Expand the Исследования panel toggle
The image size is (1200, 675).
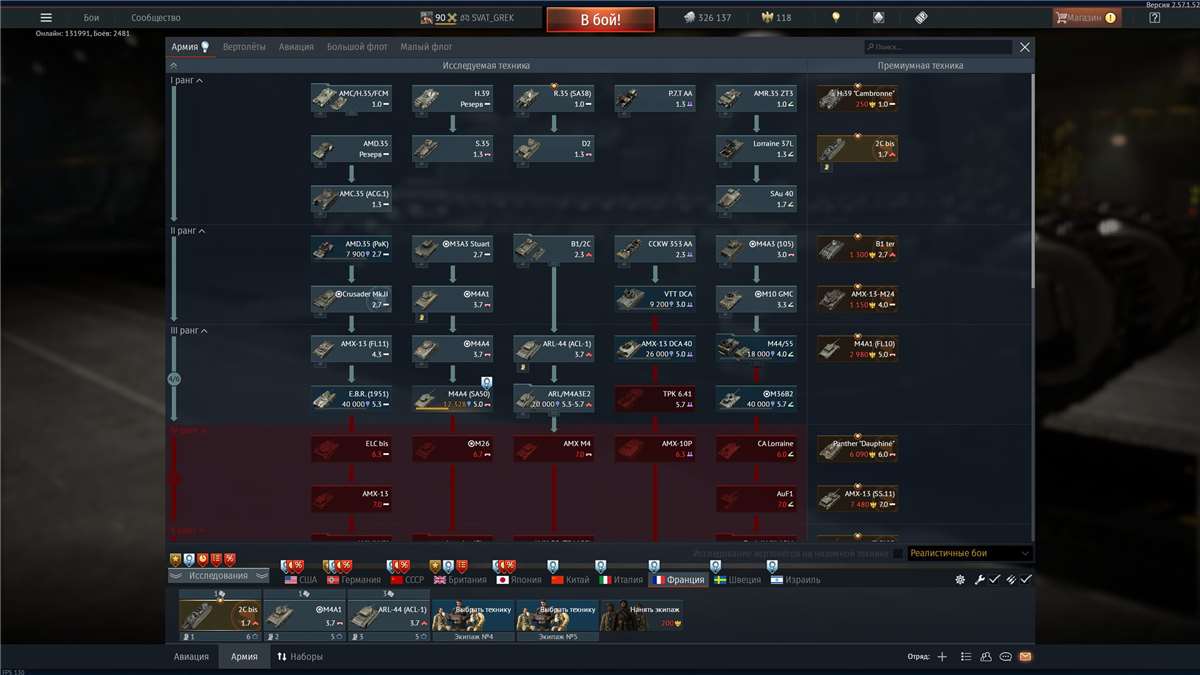218,576
